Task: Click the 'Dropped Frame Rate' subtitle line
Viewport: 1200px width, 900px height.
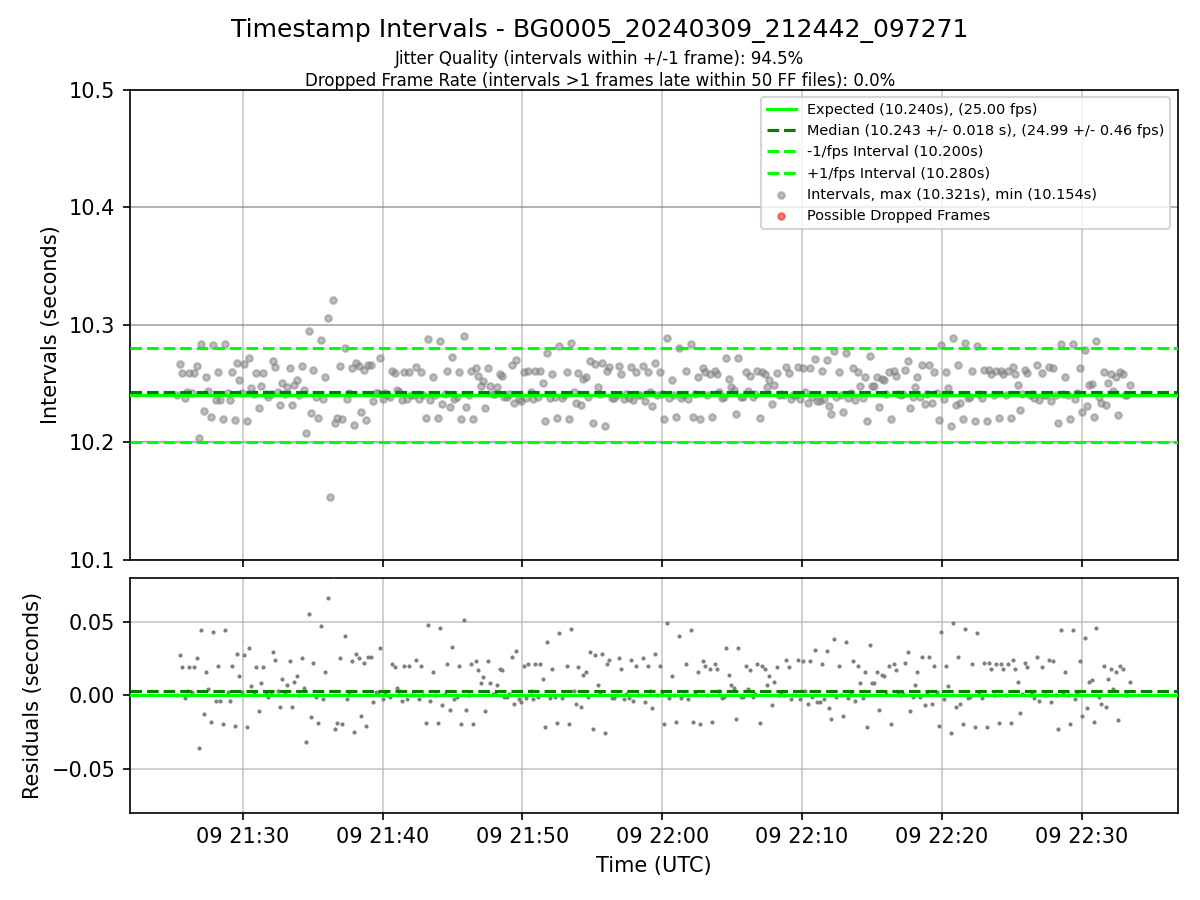Action: point(599,80)
